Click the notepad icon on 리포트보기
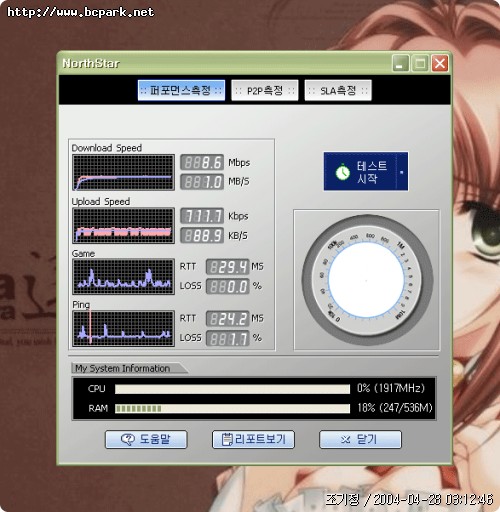This screenshot has height=512, width=500. 227,439
